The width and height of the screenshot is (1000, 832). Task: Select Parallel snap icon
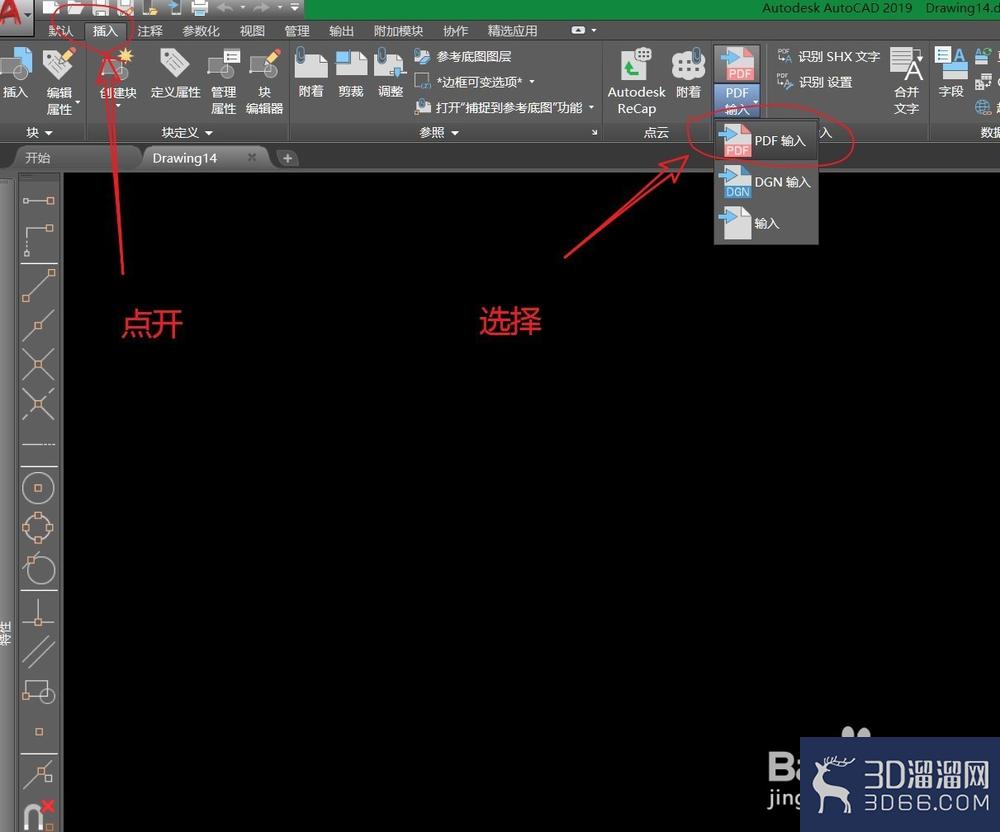(39, 652)
